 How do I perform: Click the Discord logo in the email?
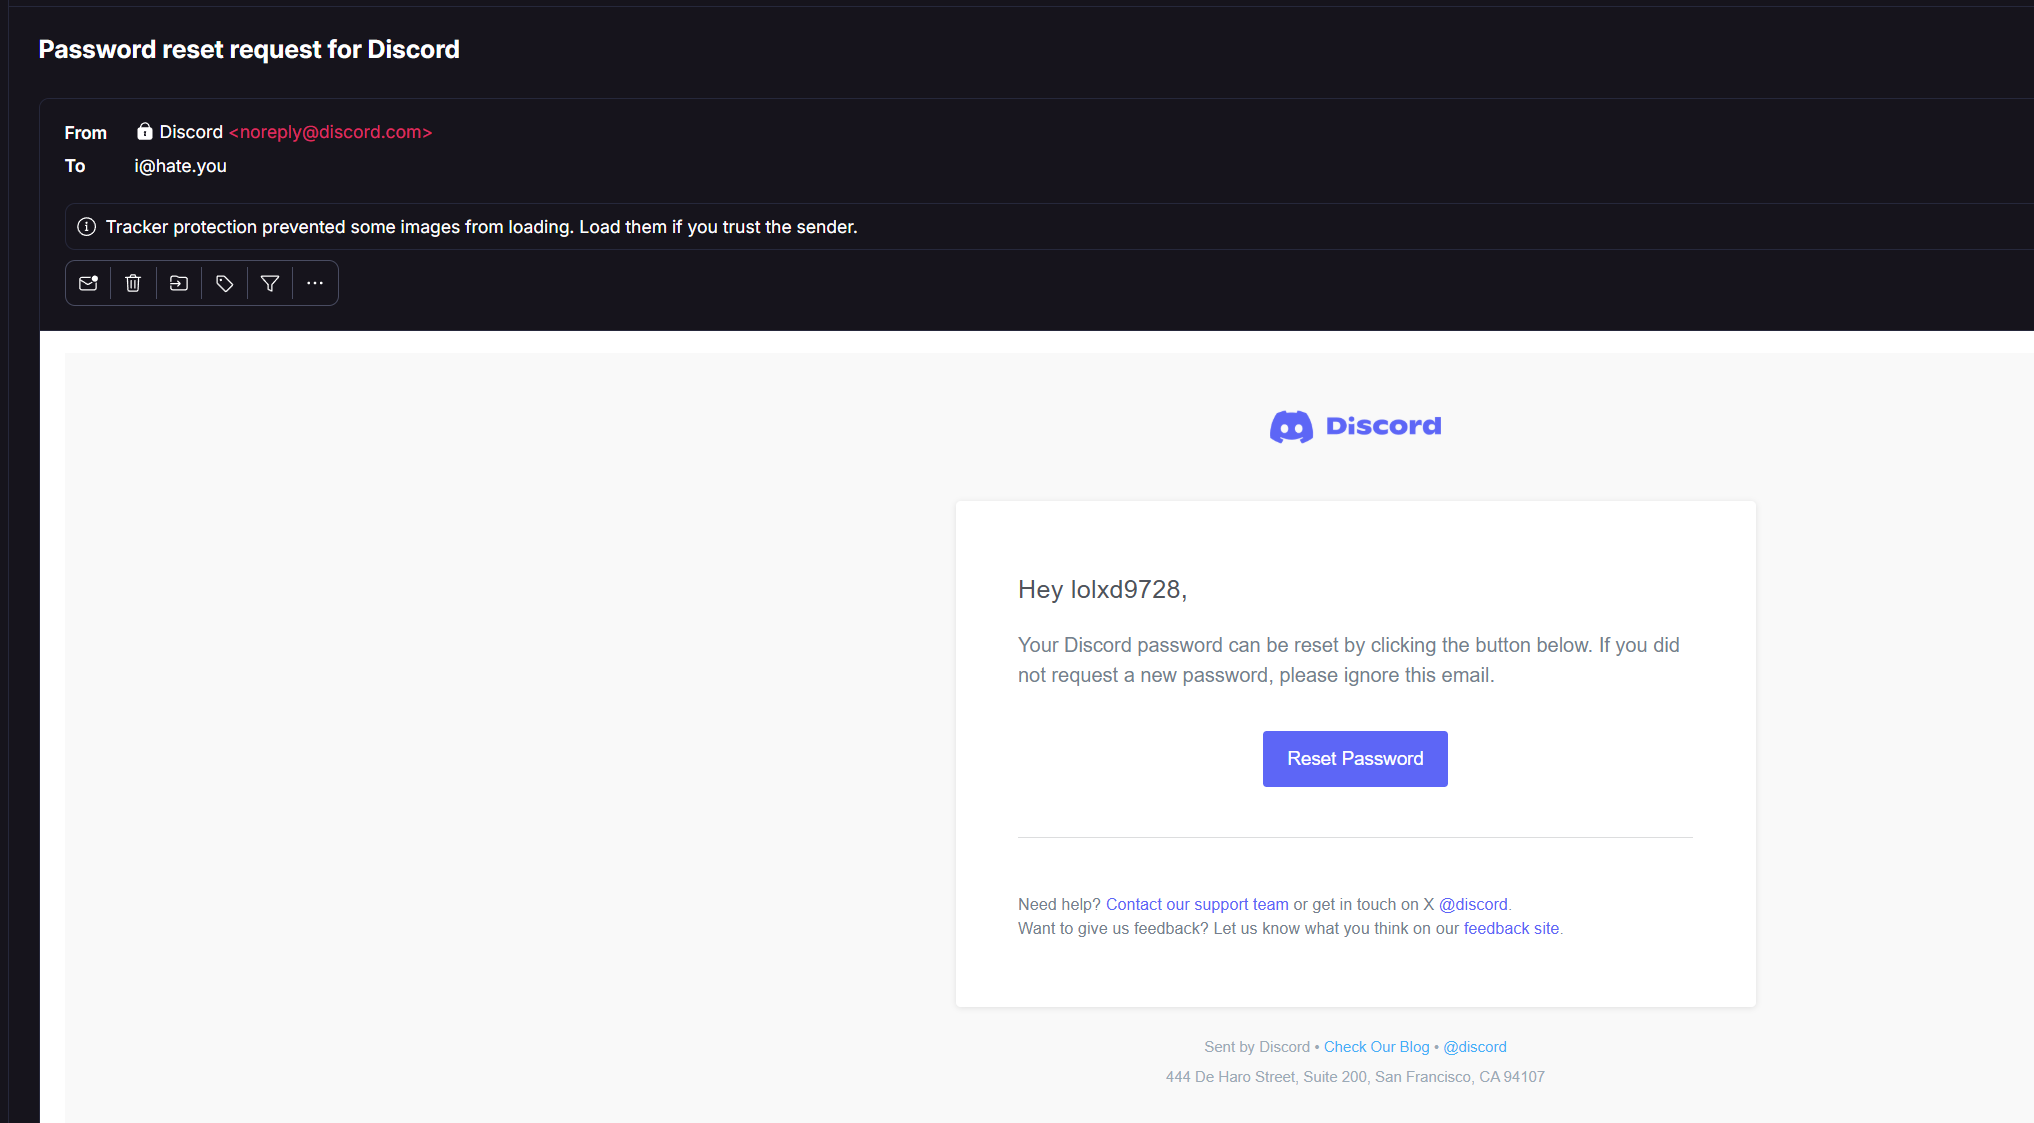pos(1355,427)
